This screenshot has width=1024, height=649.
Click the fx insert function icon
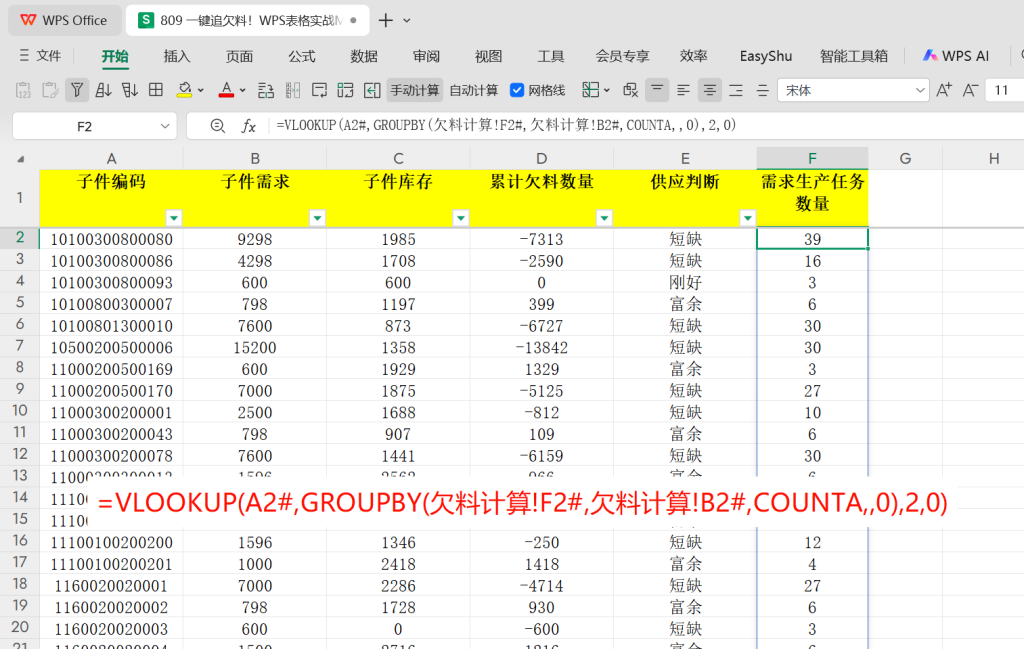pos(249,126)
